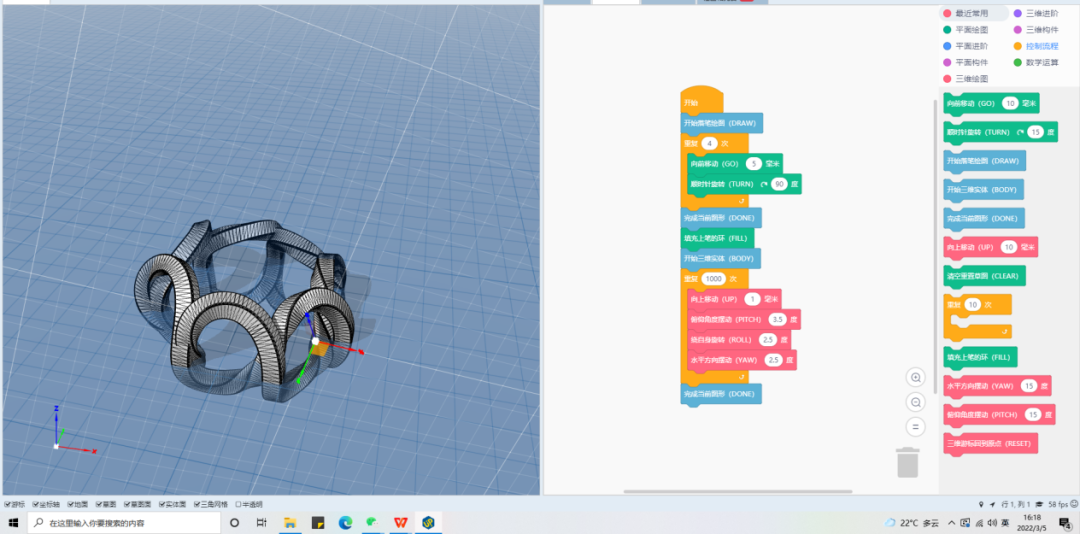Screen dimensions: 1080x534
Task: Click the graduation cap icon in status bar
Action: pos(1040,504)
